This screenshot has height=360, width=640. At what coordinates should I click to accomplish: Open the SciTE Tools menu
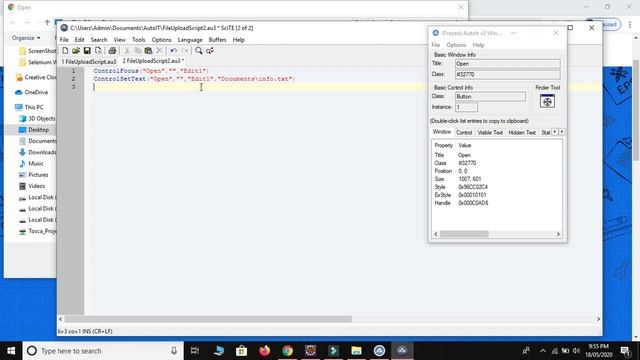[138, 40]
